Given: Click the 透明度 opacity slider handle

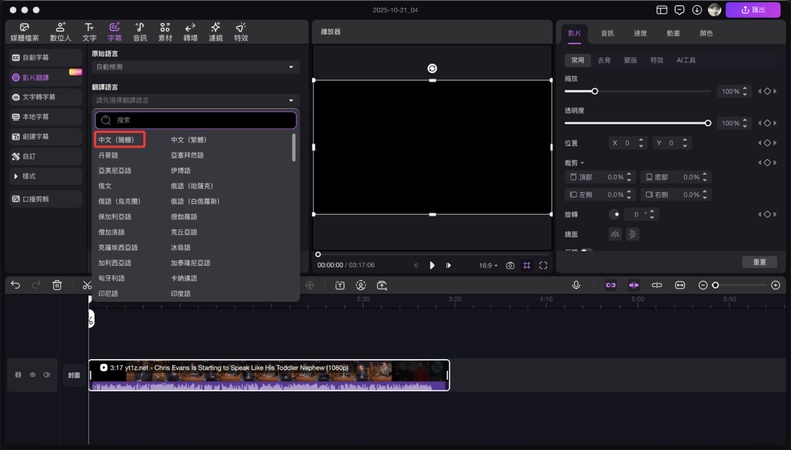Looking at the screenshot, I should (708, 123).
